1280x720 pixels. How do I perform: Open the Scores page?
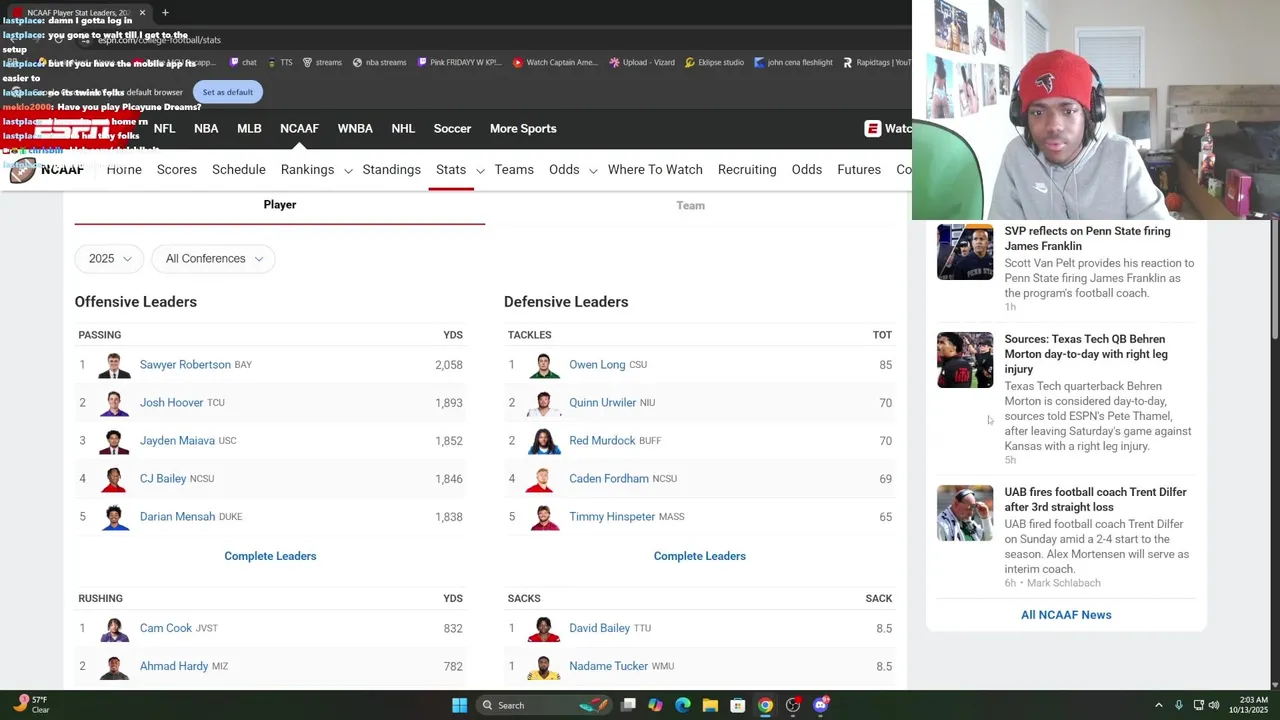[x=177, y=170]
